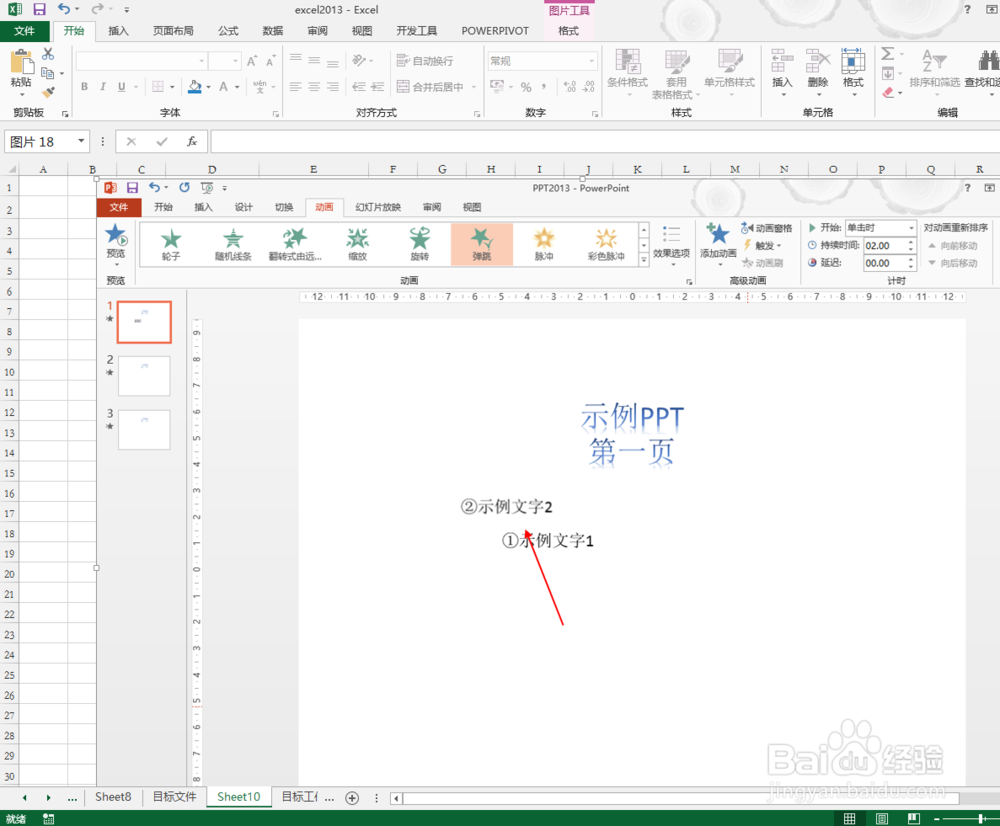Screen dimensions: 1000x826
Task: Decrease decimal places
Action: [x=589, y=87]
